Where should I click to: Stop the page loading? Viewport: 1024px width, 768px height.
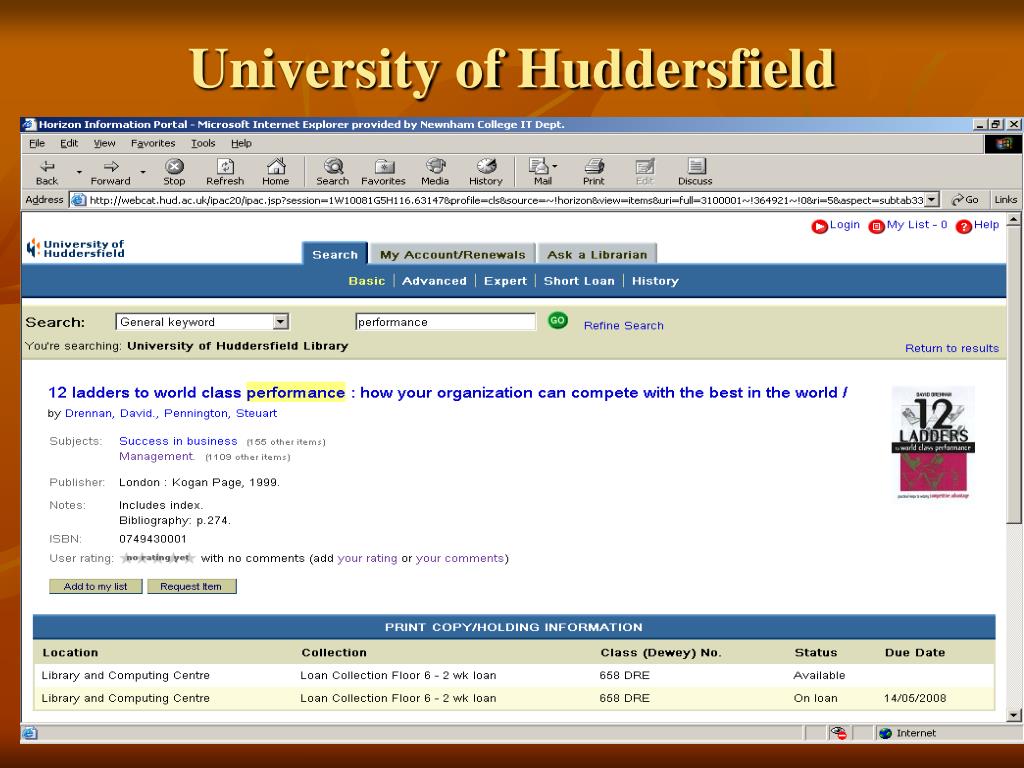point(174,172)
